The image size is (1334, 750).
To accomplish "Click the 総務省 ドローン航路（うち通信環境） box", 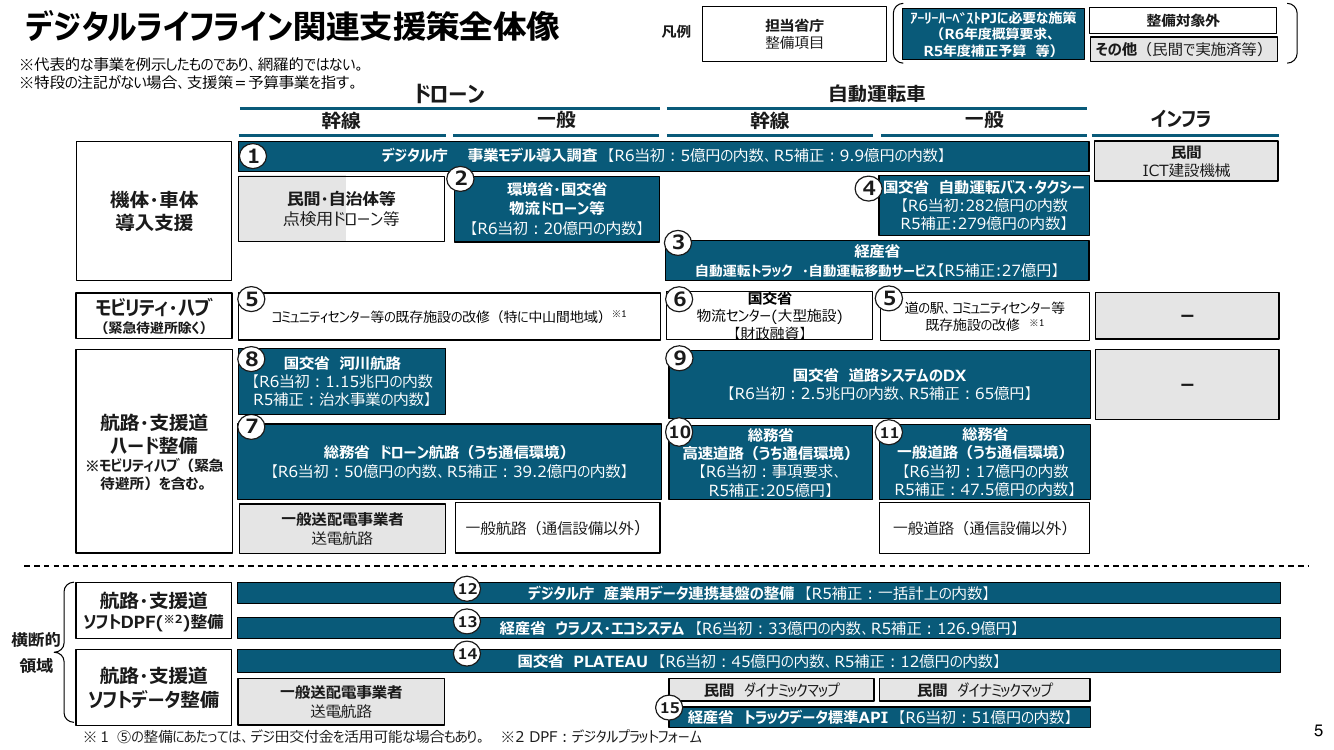I will 449,462.
